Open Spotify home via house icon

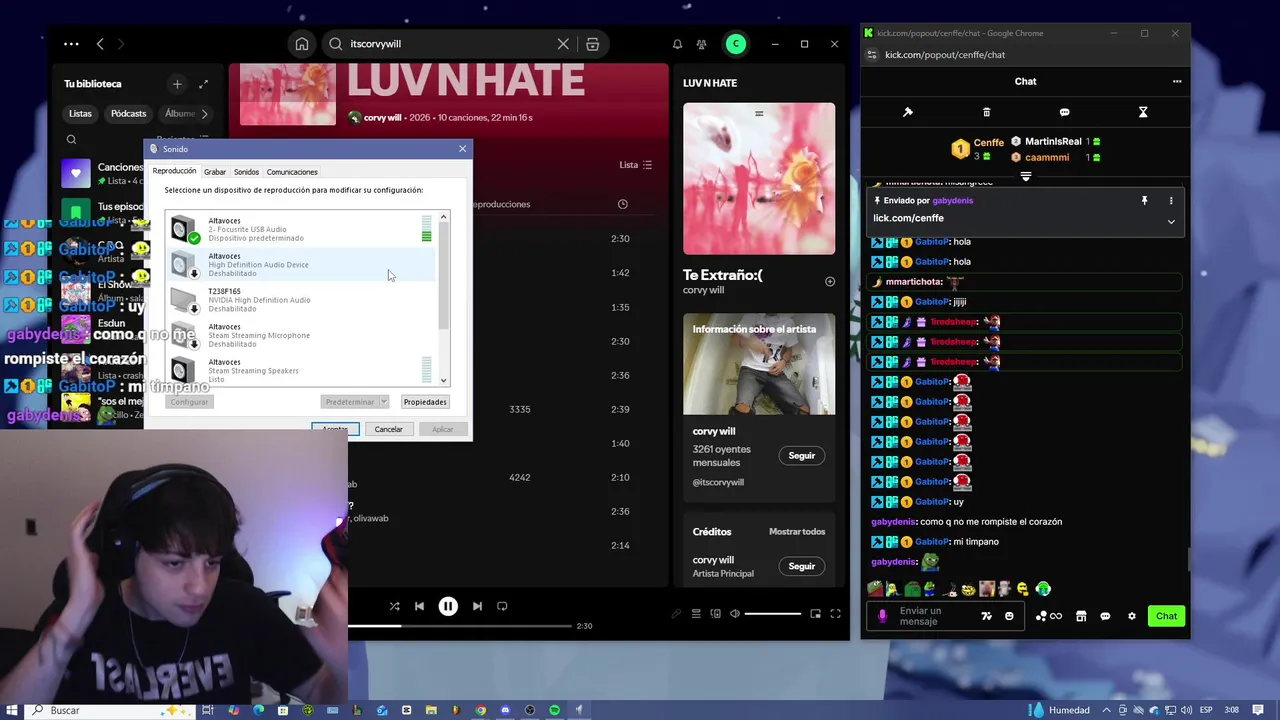coord(302,44)
